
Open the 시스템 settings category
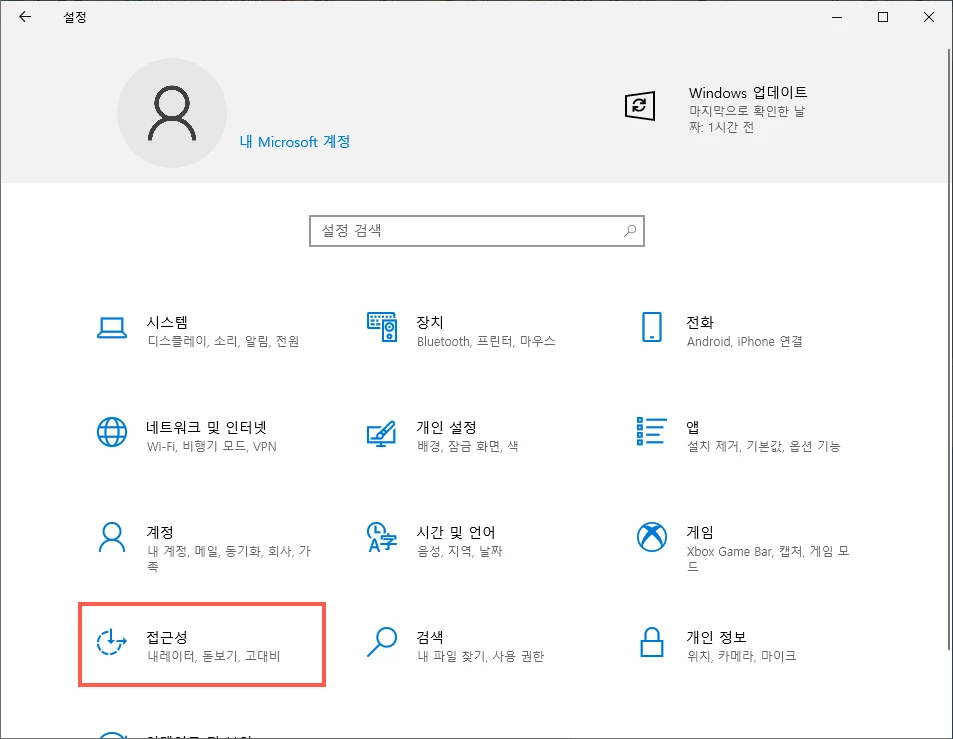(170, 332)
